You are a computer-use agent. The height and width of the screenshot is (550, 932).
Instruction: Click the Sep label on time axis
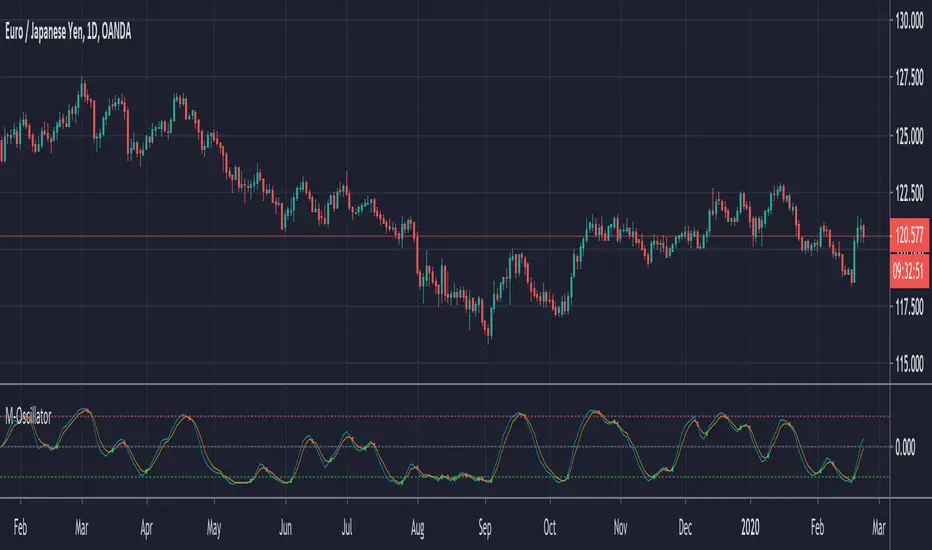click(x=485, y=528)
